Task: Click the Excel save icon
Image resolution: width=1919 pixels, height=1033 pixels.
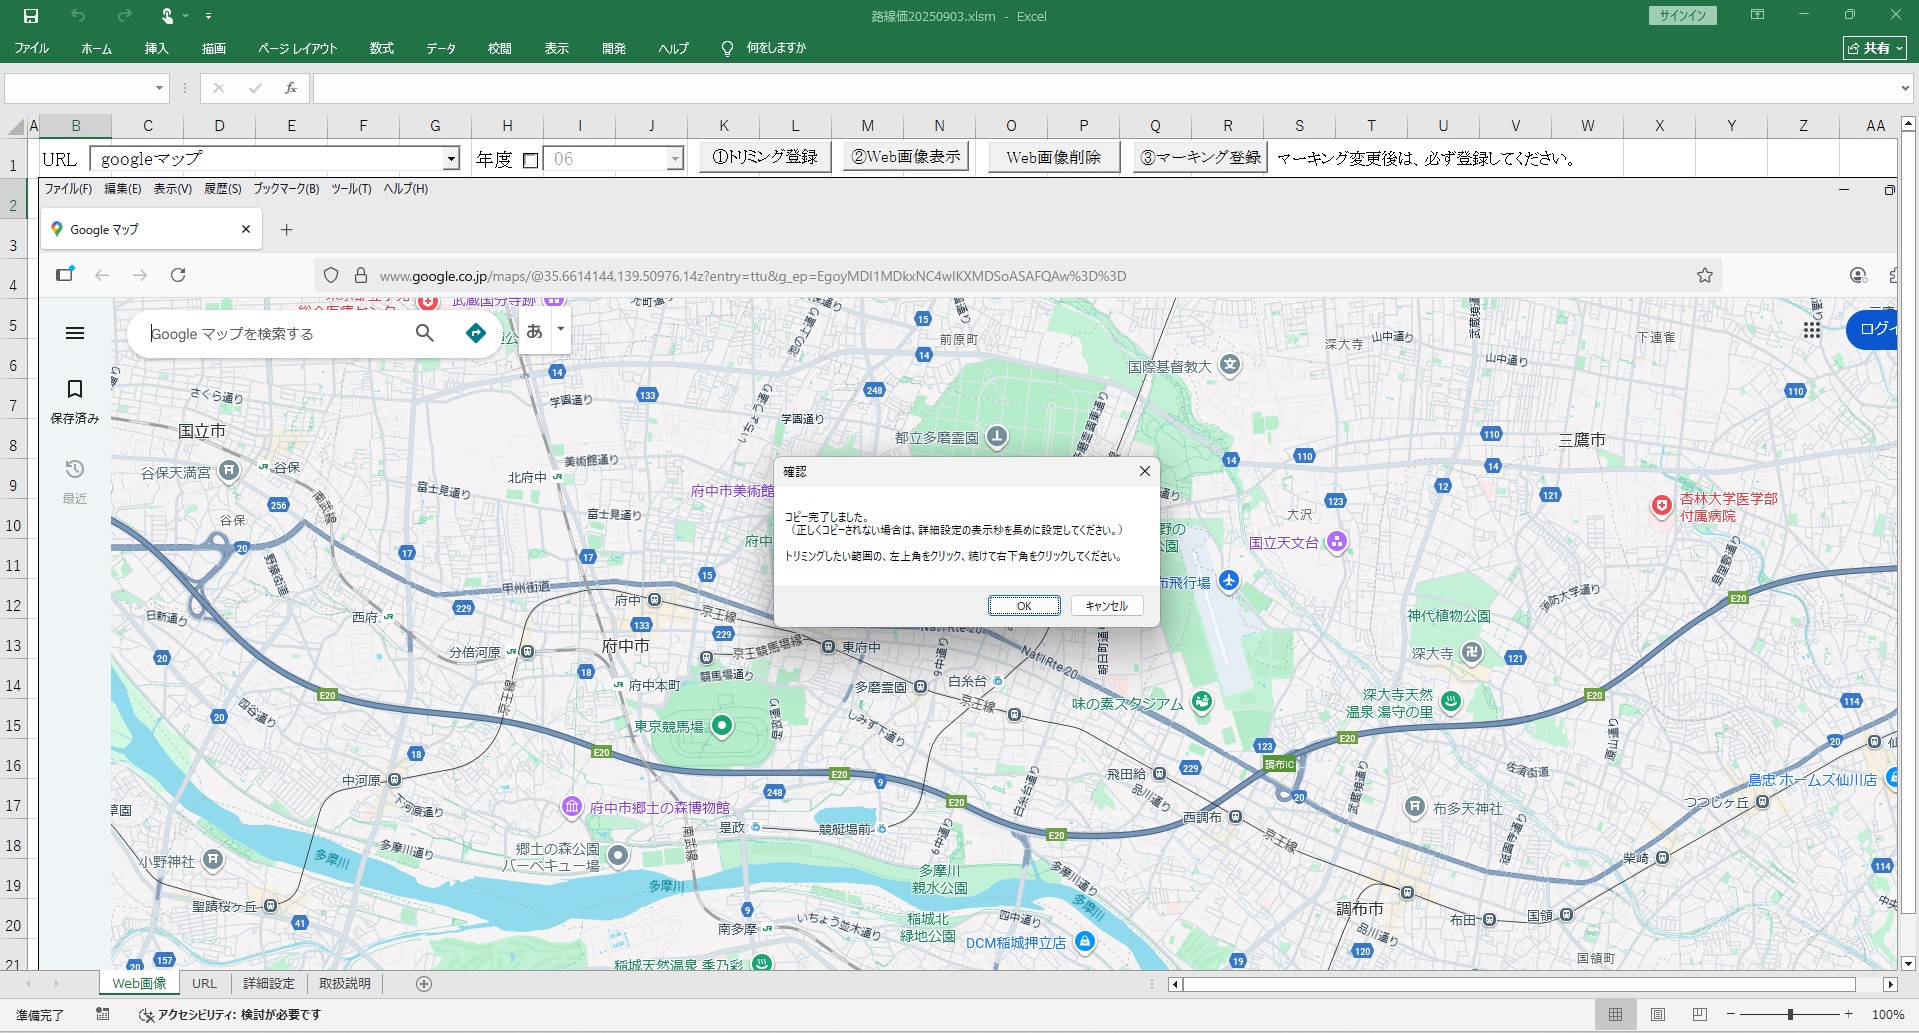Action: (31, 16)
